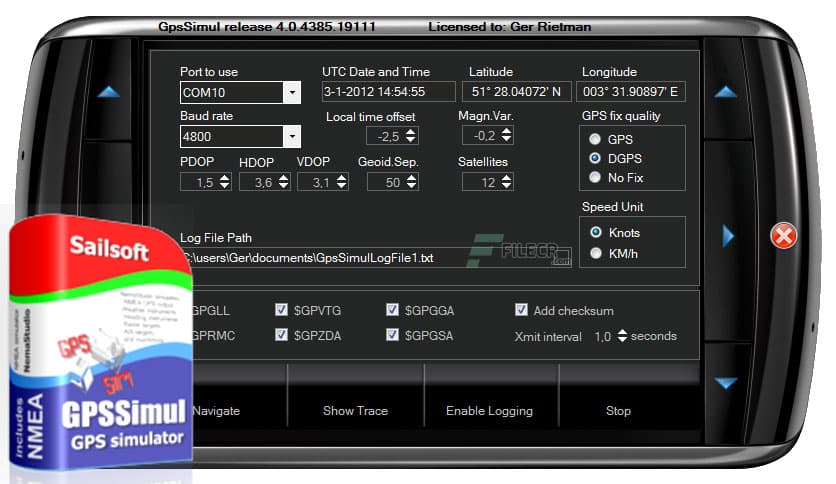Toggle the $GPGGA sentence checkbox
Screen dimensions: 836x484
(392, 310)
